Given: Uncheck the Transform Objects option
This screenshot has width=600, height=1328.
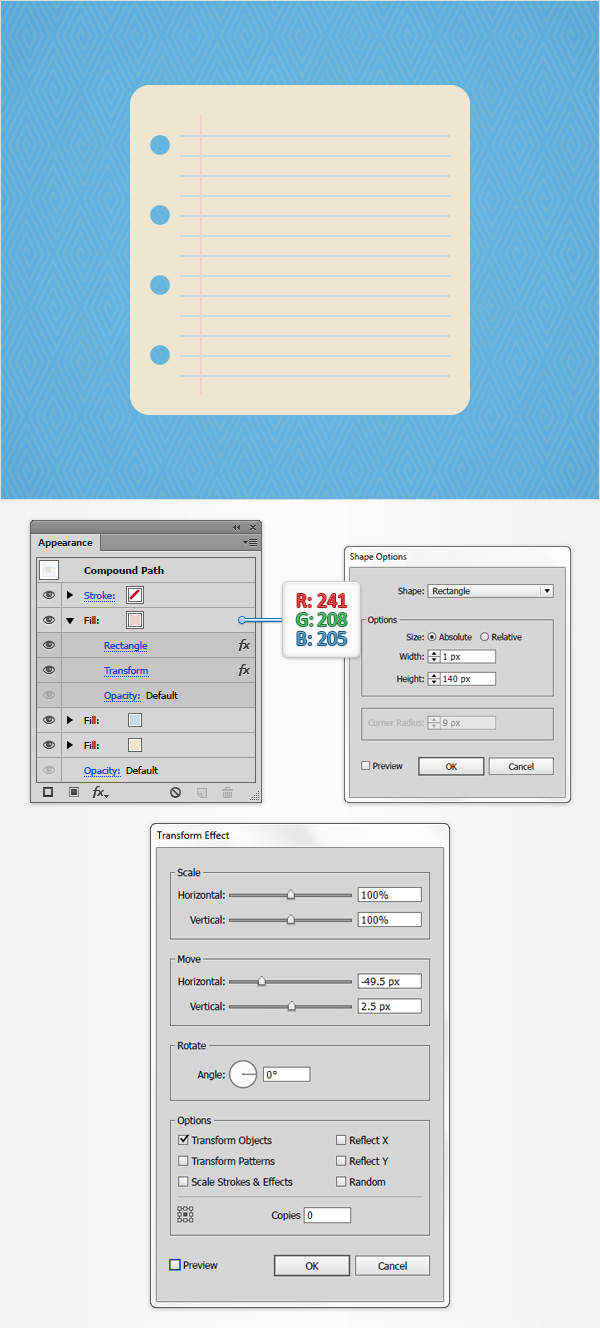Looking at the screenshot, I should [183, 1140].
